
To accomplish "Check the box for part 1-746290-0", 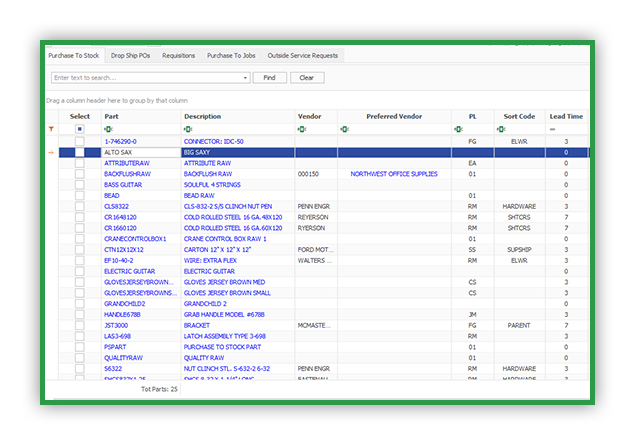I will tap(80, 141).
